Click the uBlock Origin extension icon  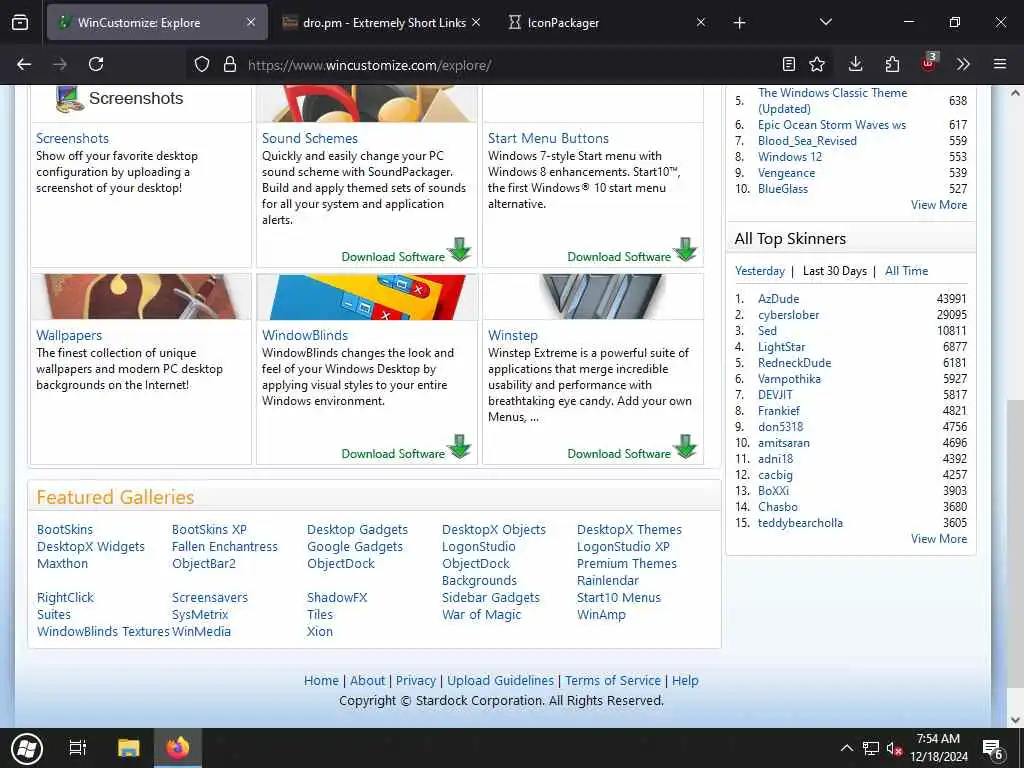[929, 63]
